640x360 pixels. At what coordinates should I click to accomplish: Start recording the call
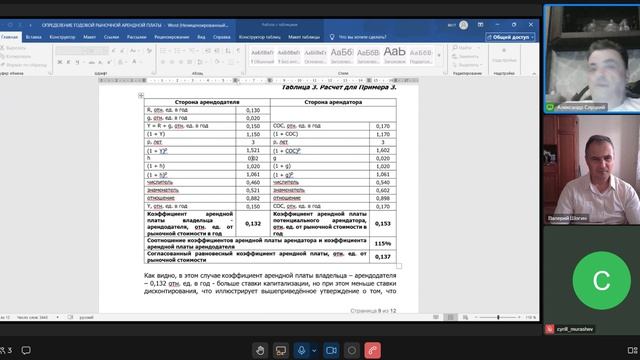351,350
